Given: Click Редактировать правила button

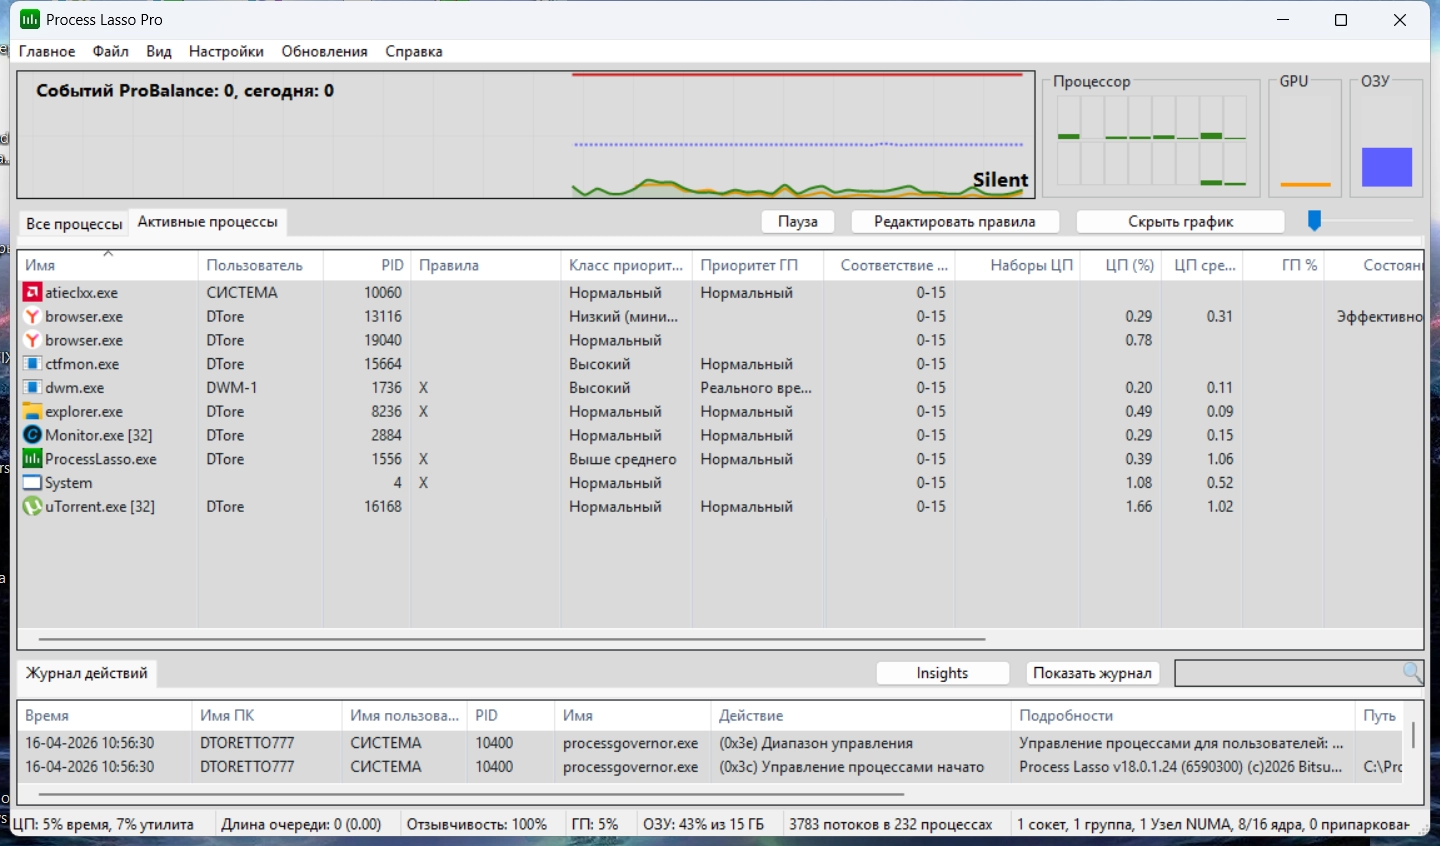Looking at the screenshot, I should tap(955, 222).
